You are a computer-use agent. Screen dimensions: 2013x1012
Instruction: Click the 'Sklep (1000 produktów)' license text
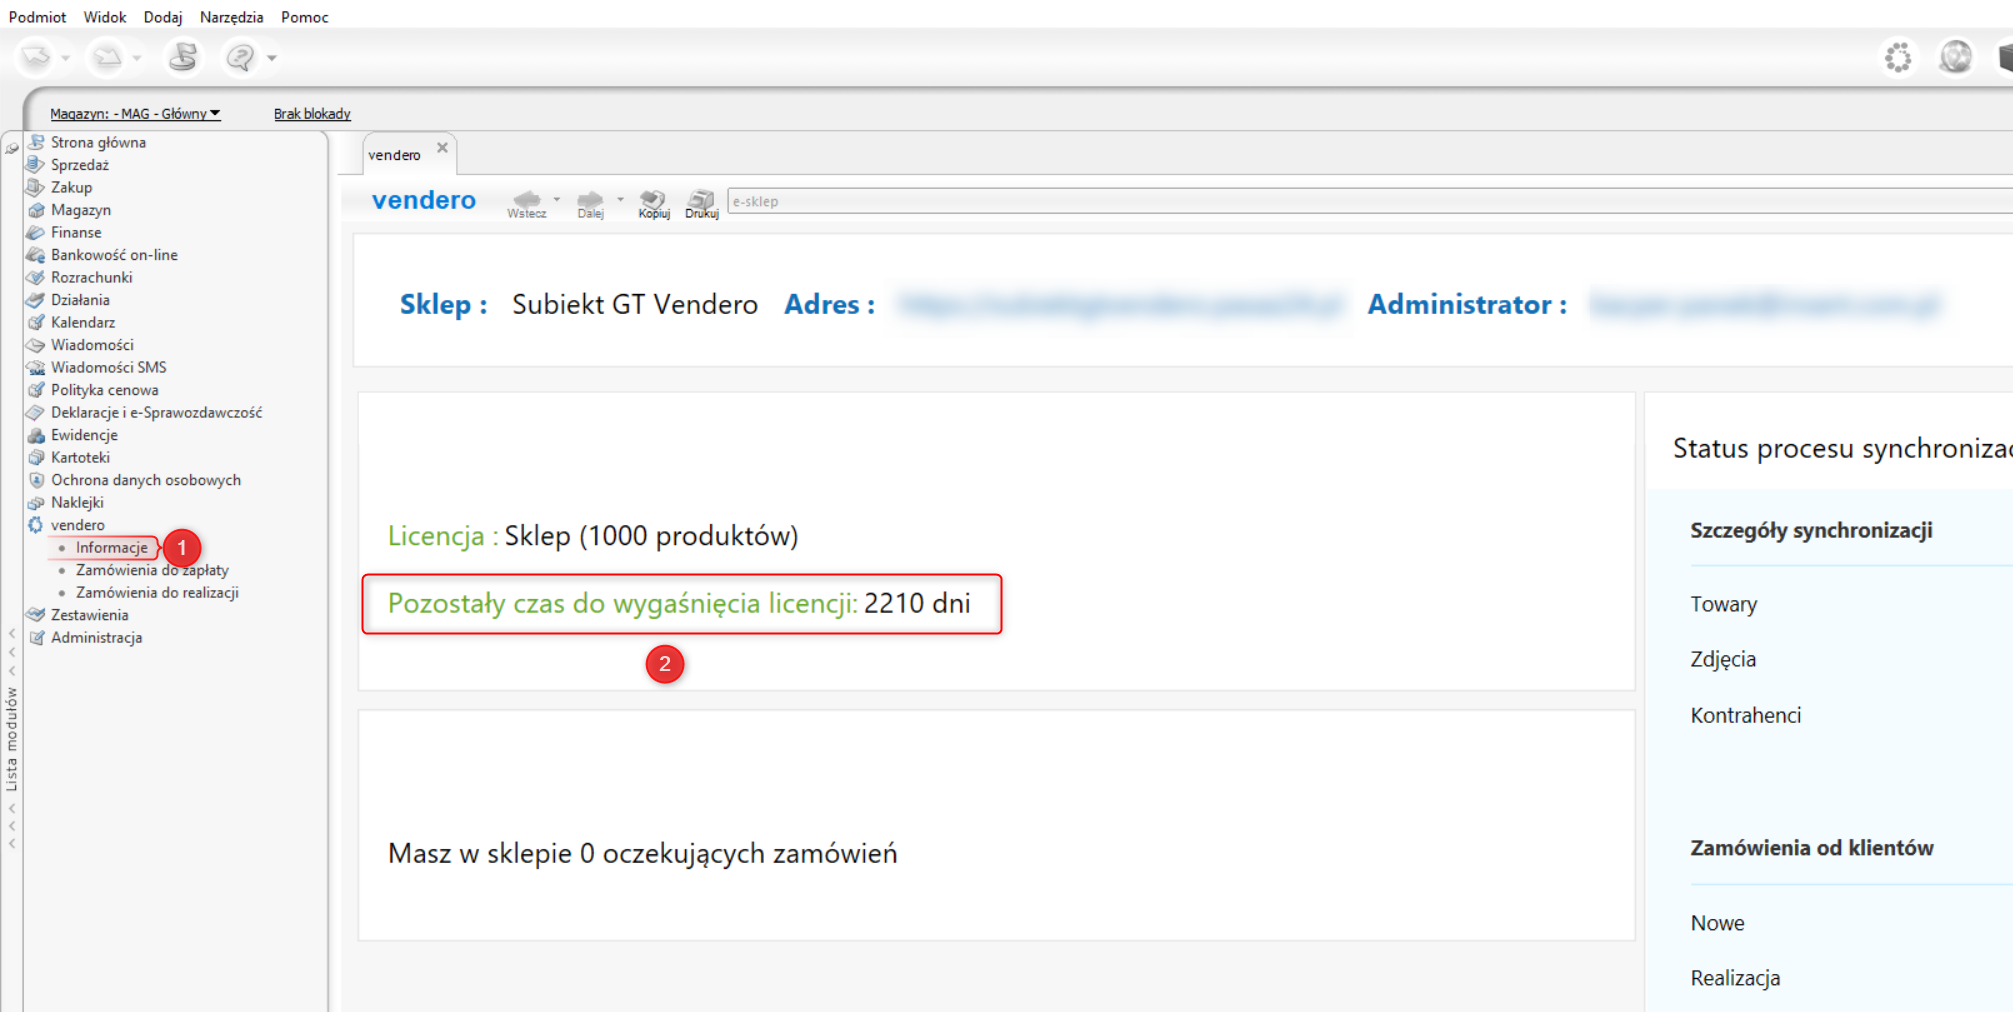click(x=651, y=536)
